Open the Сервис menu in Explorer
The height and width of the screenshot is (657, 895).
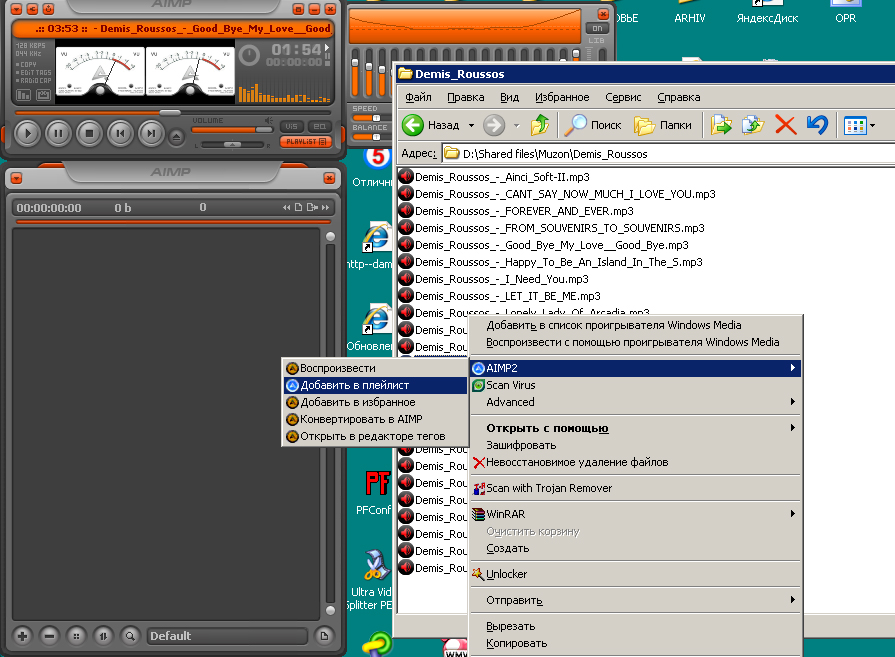tap(623, 97)
